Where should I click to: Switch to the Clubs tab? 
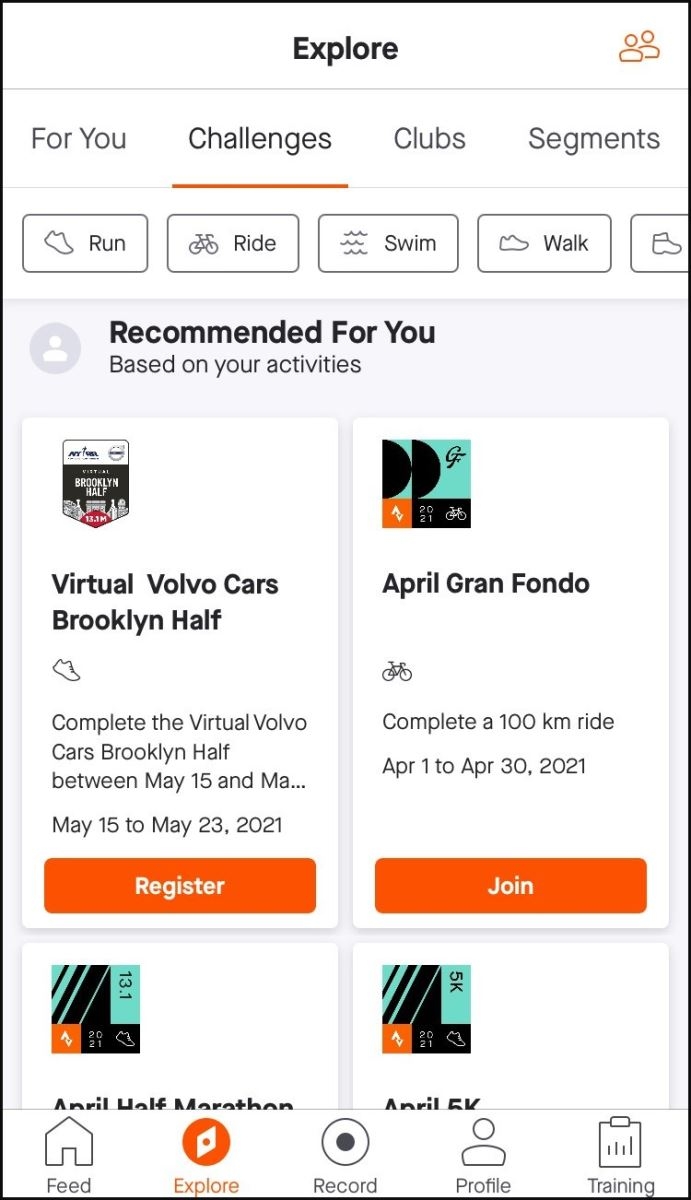[429, 138]
